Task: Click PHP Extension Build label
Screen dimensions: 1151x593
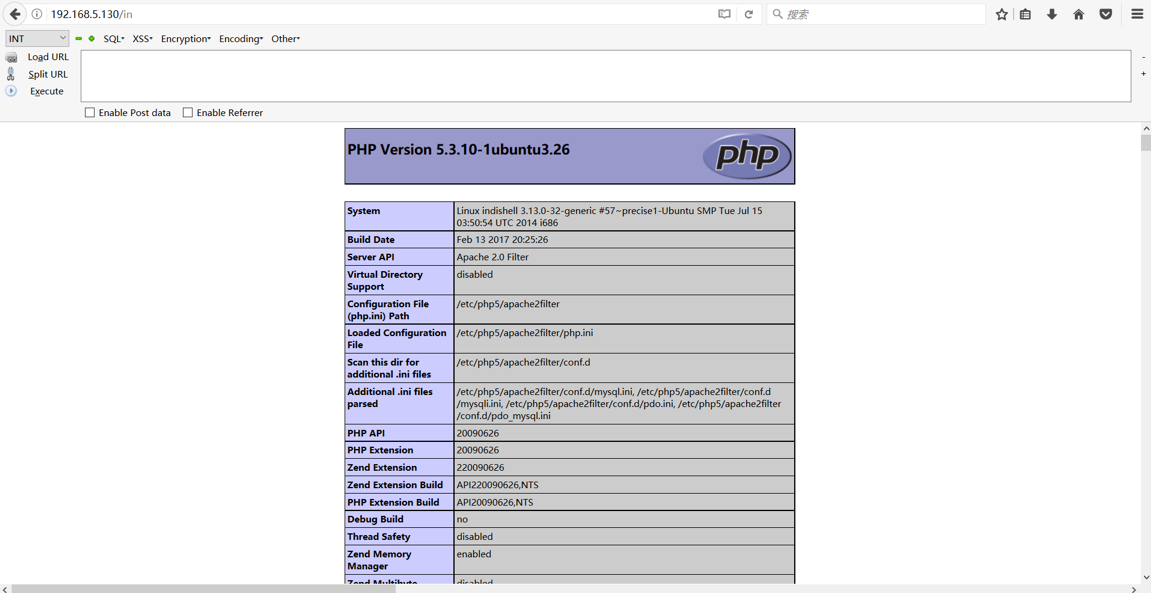Action: pyautogui.click(x=393, y=502)
